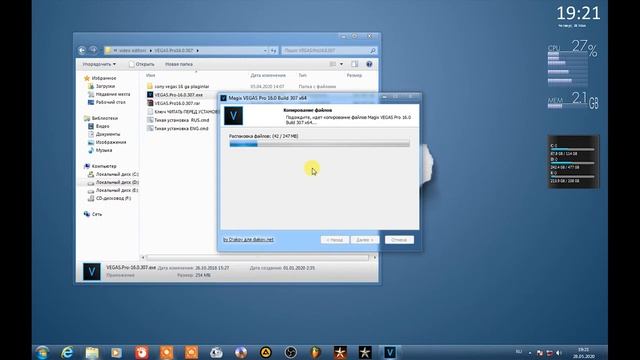Click the Назад button in the installer
Image resolution: width=640 pixels, height=360 pixels.
point(335,240)
